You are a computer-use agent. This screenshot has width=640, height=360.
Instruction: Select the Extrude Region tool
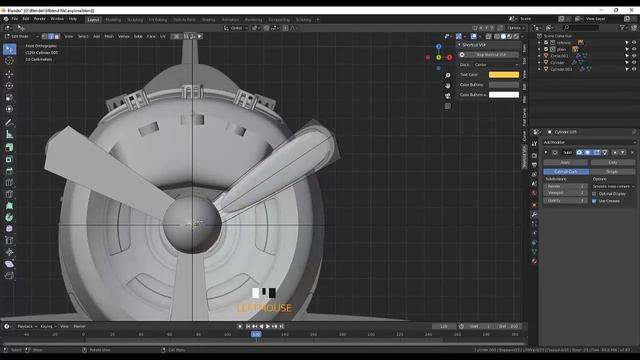click(x=9, y=147)
